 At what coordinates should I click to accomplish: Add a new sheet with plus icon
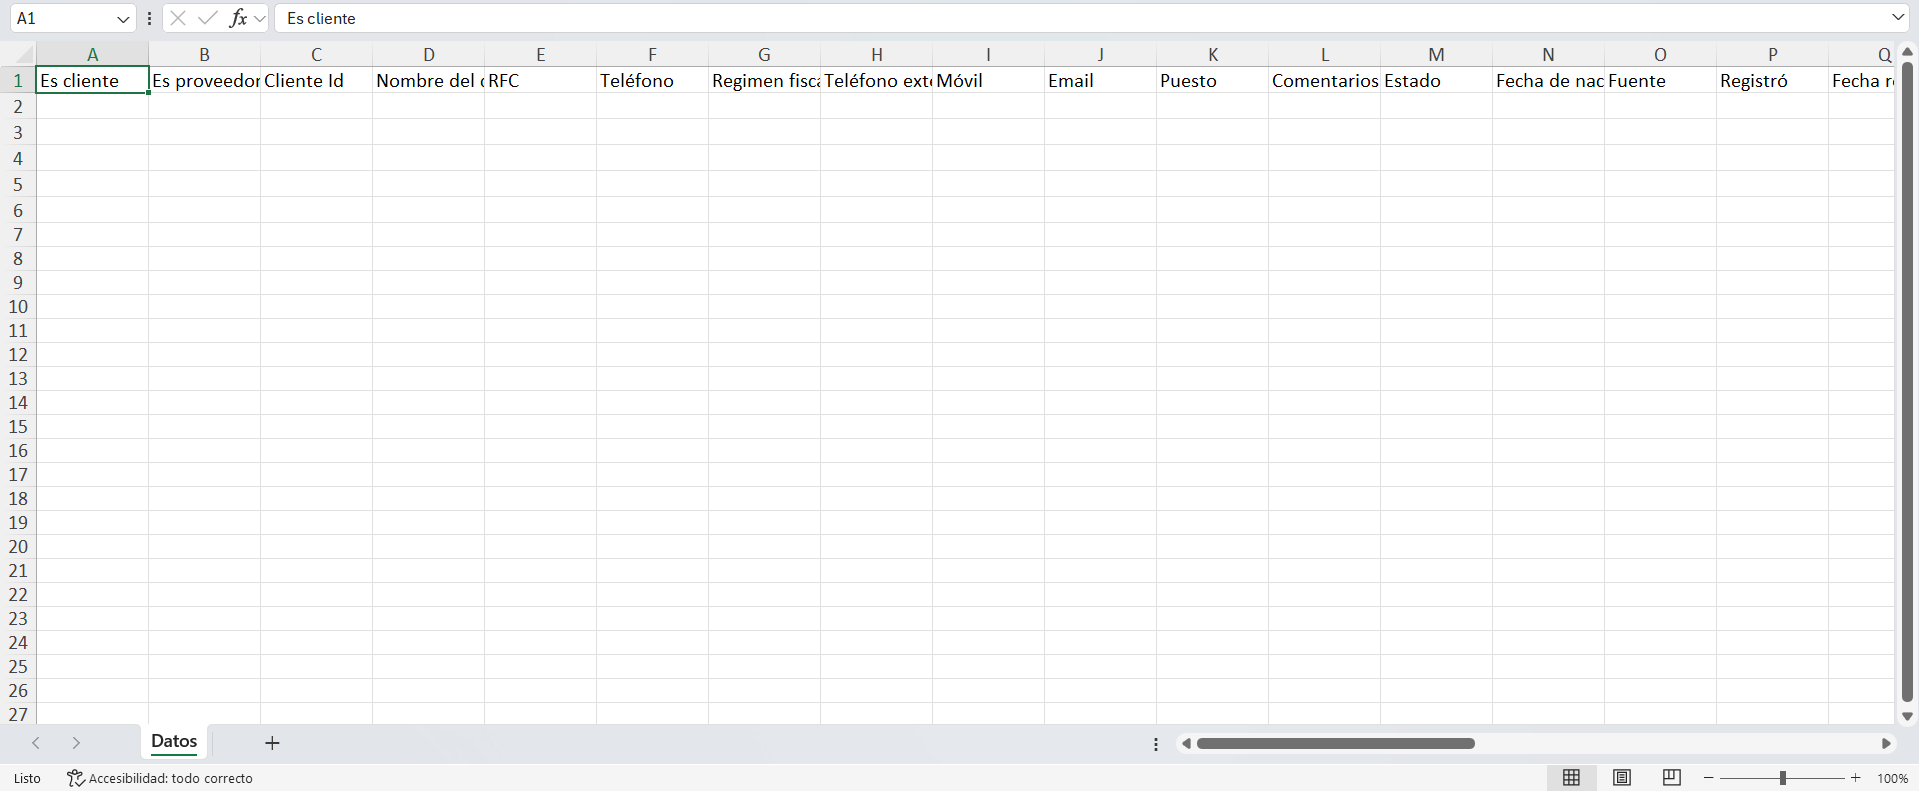[x=272, y=743]
